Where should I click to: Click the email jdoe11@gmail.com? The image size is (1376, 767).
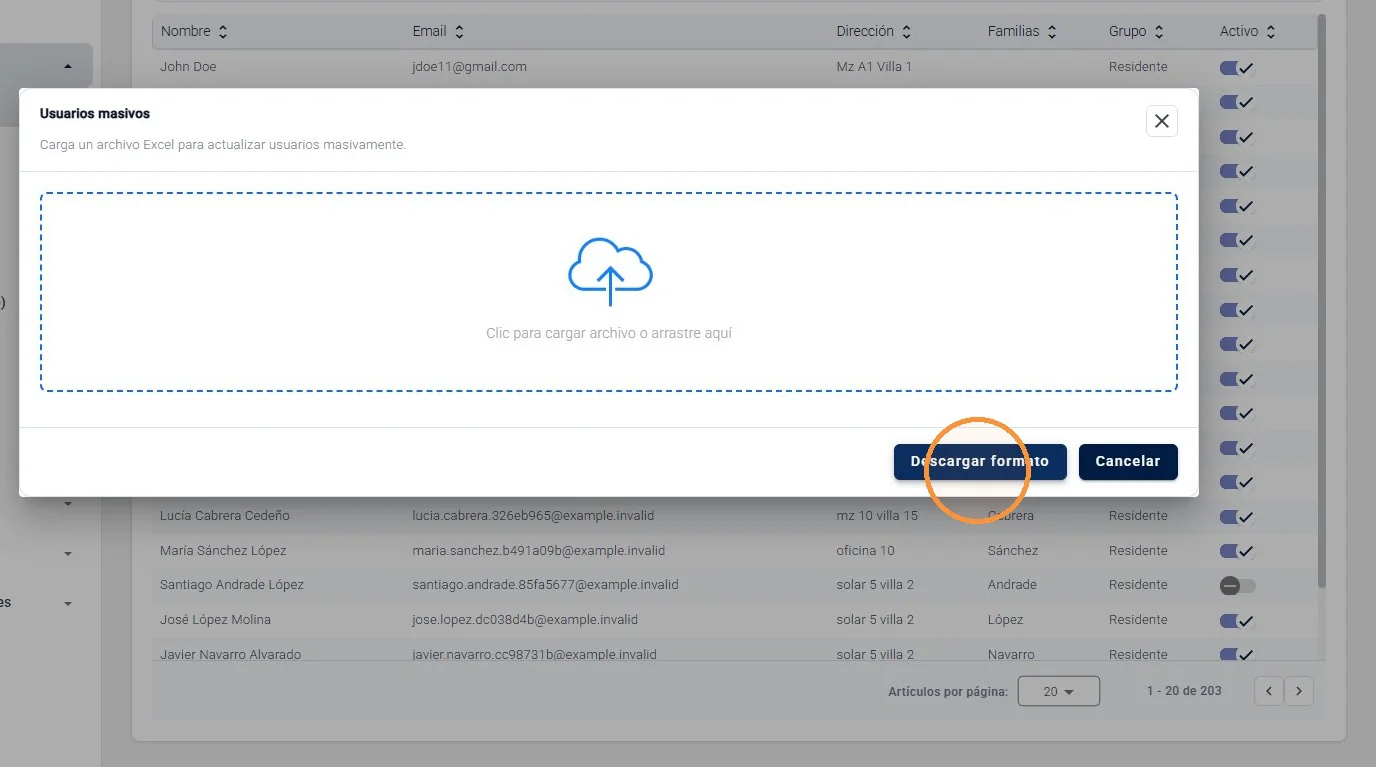click(x=469, y=67)
